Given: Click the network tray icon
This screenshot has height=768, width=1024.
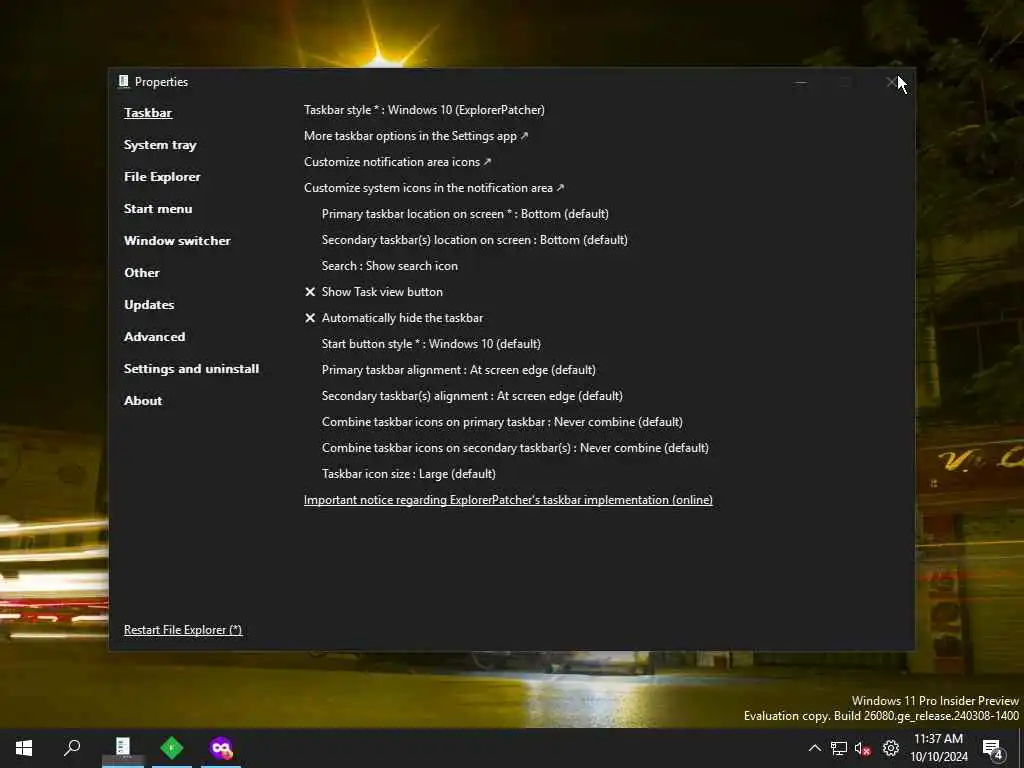Looking at the screenshot, I should tap(839, 748).
